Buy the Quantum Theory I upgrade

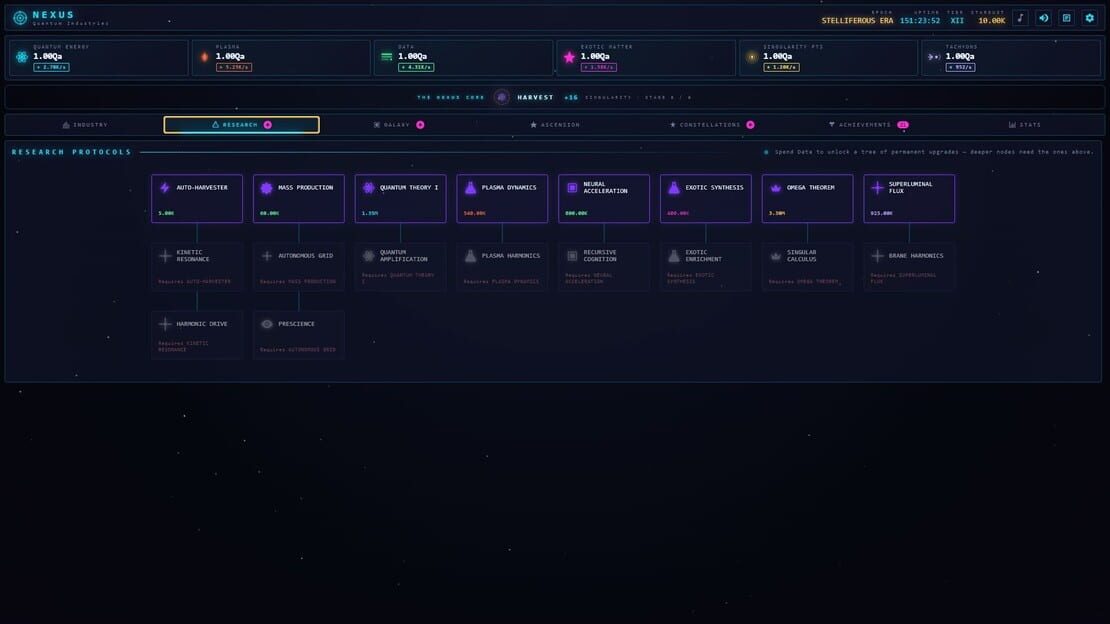(x=401, y=199)
